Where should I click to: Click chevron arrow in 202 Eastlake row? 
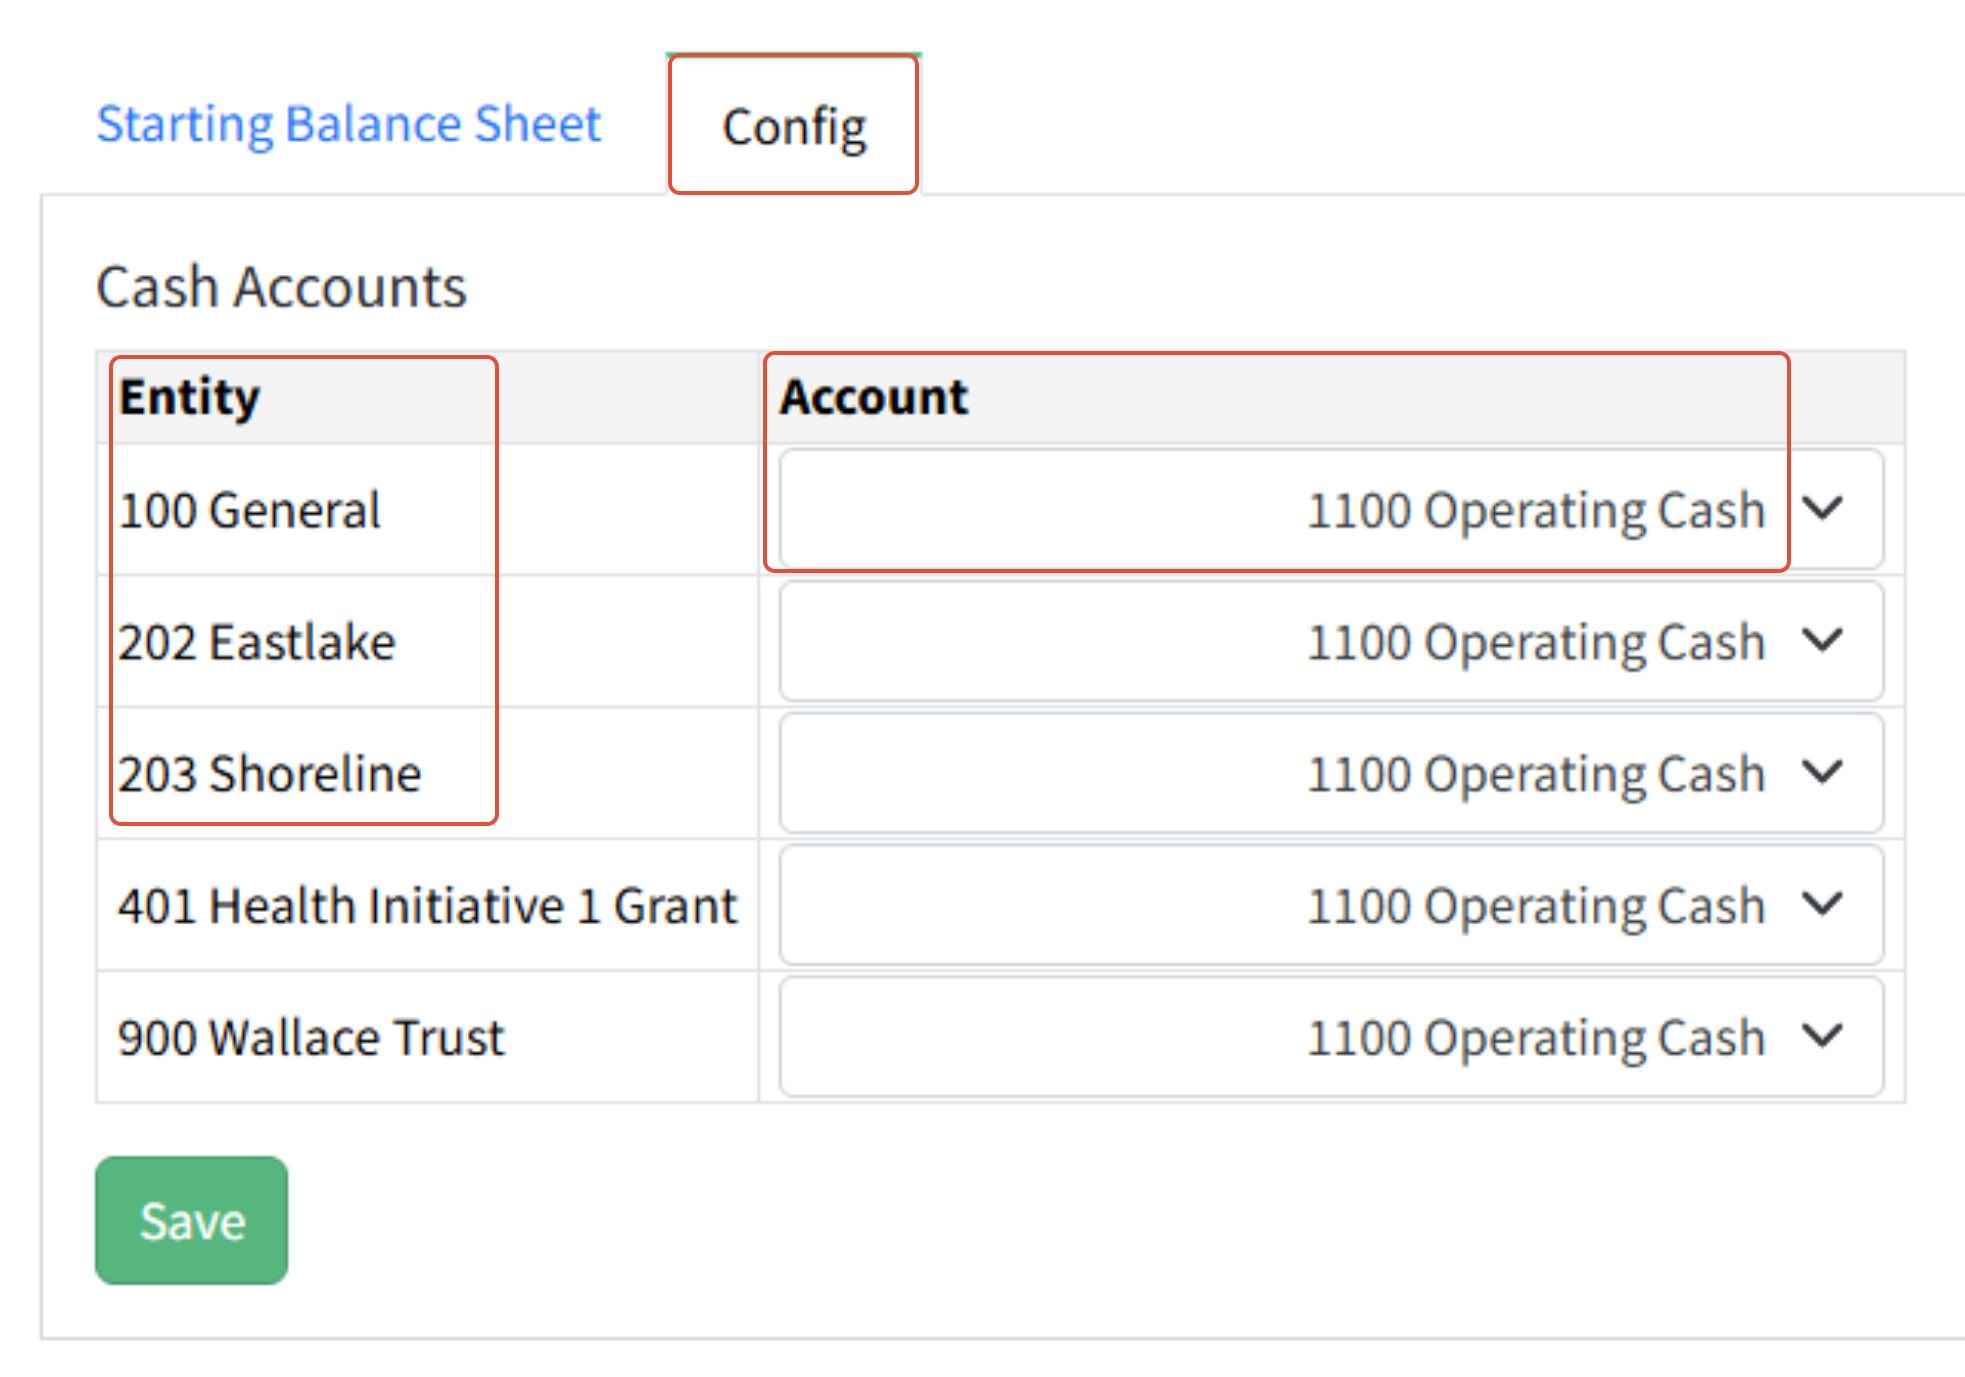point(1823,640)
